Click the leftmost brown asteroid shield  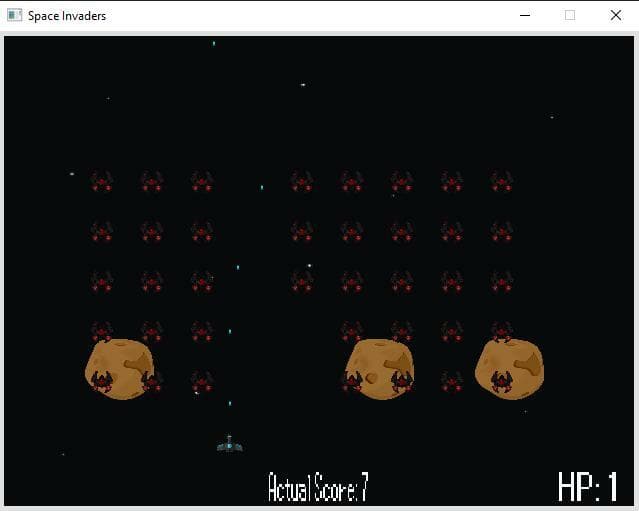[119, 369]
